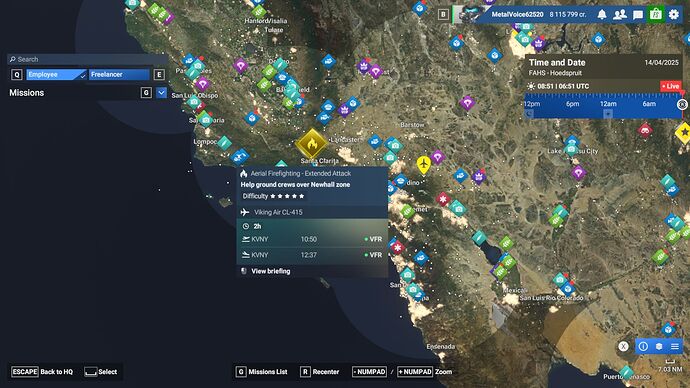This screenshot has width=690, height=388.
Task: Click the 2h duration row
Action: point(312,226)
